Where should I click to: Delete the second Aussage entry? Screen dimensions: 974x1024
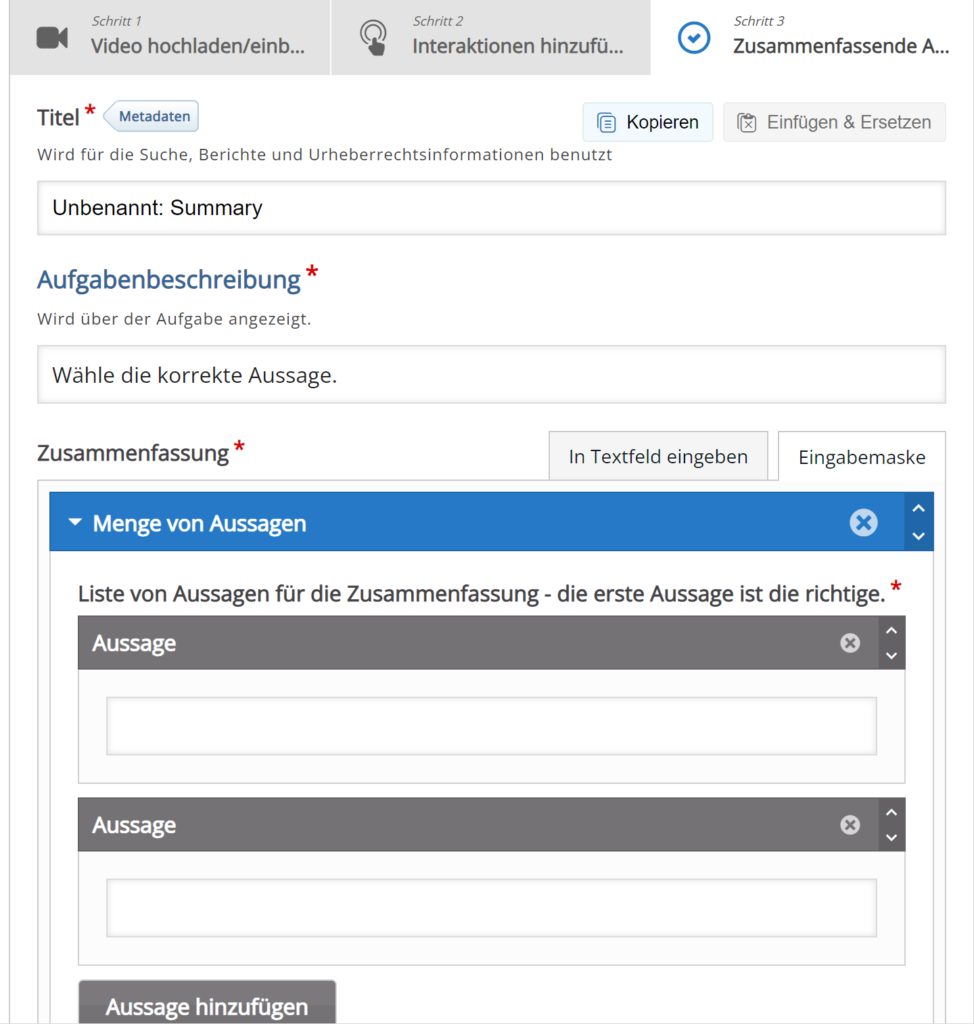tap(850, 825)
